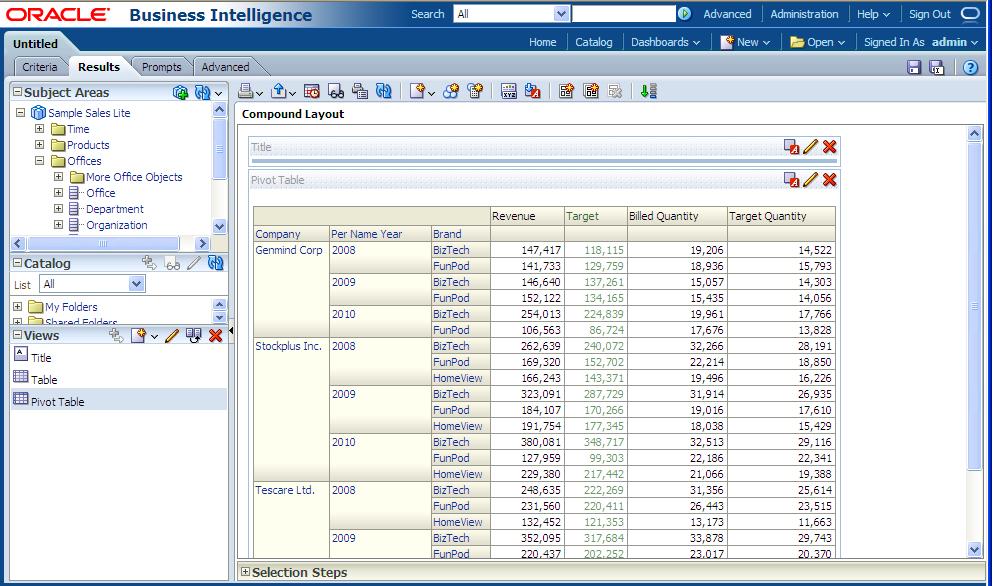
Task: Collapse the Sample Sales Lite tree node
Action: 20,112
